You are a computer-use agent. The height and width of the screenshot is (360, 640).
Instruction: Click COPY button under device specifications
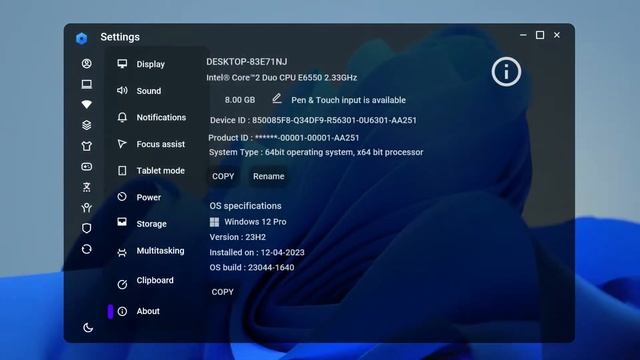pyautogui.click(x=223, y=176)
